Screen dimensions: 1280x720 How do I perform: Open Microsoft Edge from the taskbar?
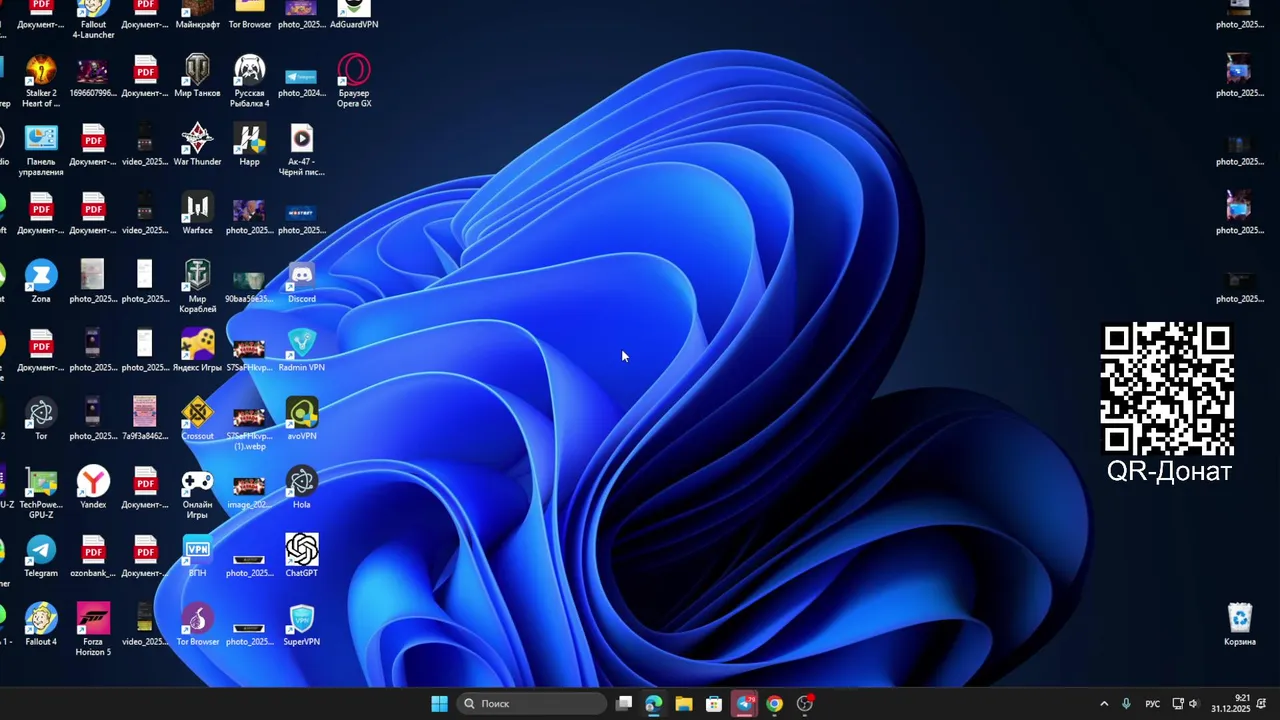tap(654, 704)
